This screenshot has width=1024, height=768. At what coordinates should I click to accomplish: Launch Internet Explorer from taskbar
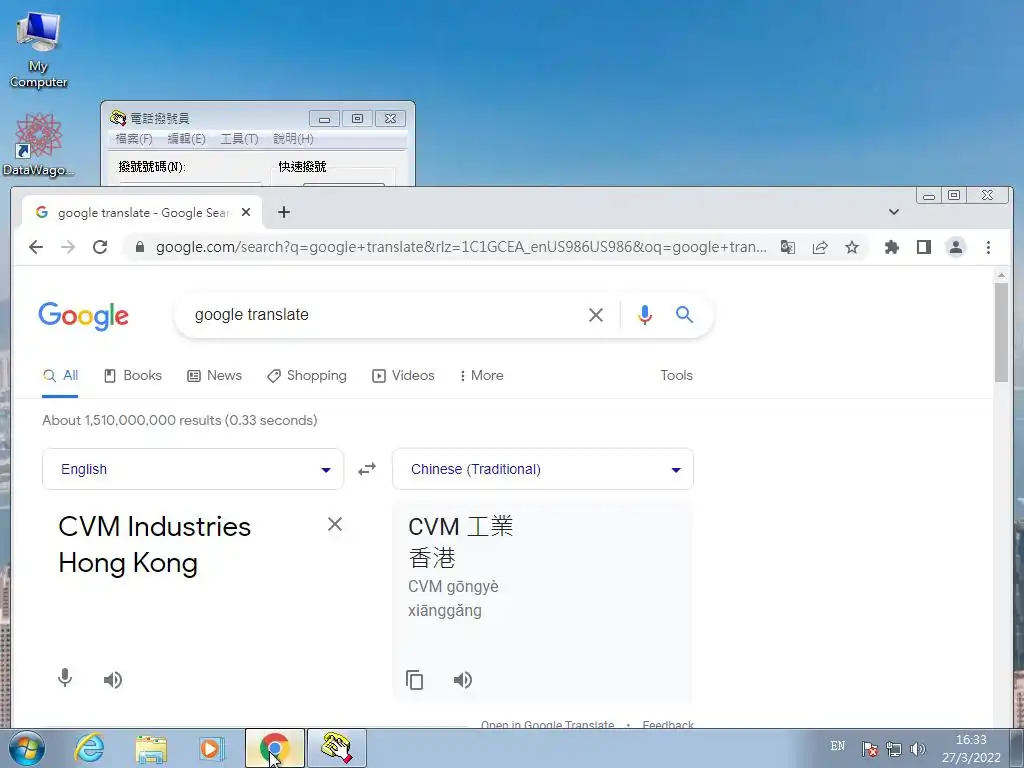[89, 748]
